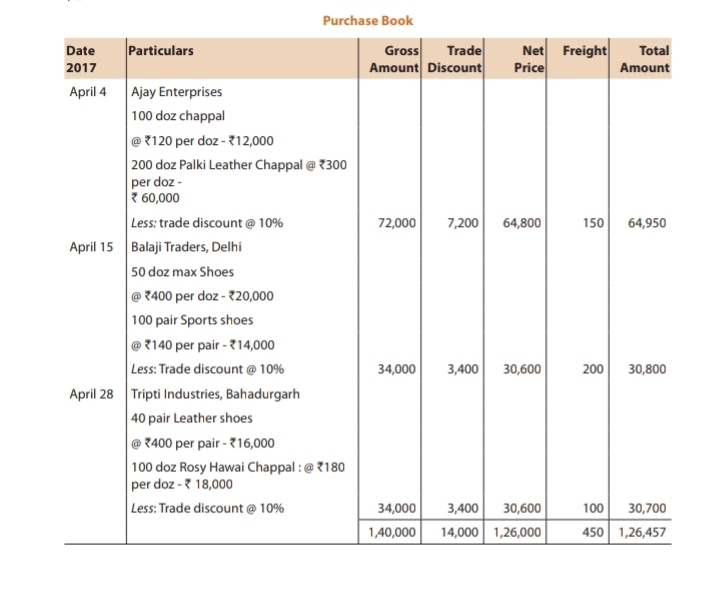
Task: Select the April 28 date cell
Action: point(90,394)
